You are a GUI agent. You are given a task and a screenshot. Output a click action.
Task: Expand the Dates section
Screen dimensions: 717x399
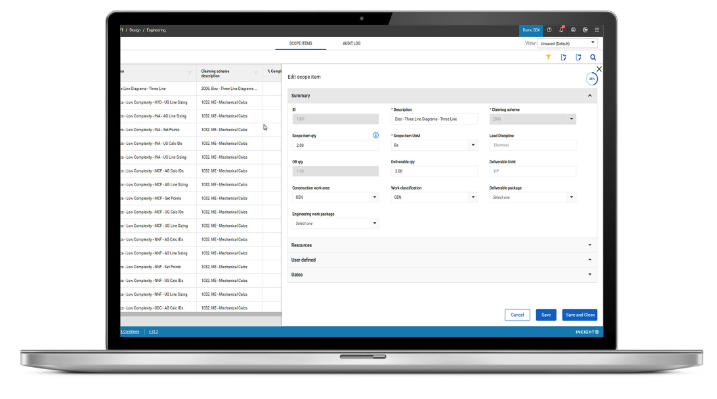click(x=442, y=275)
